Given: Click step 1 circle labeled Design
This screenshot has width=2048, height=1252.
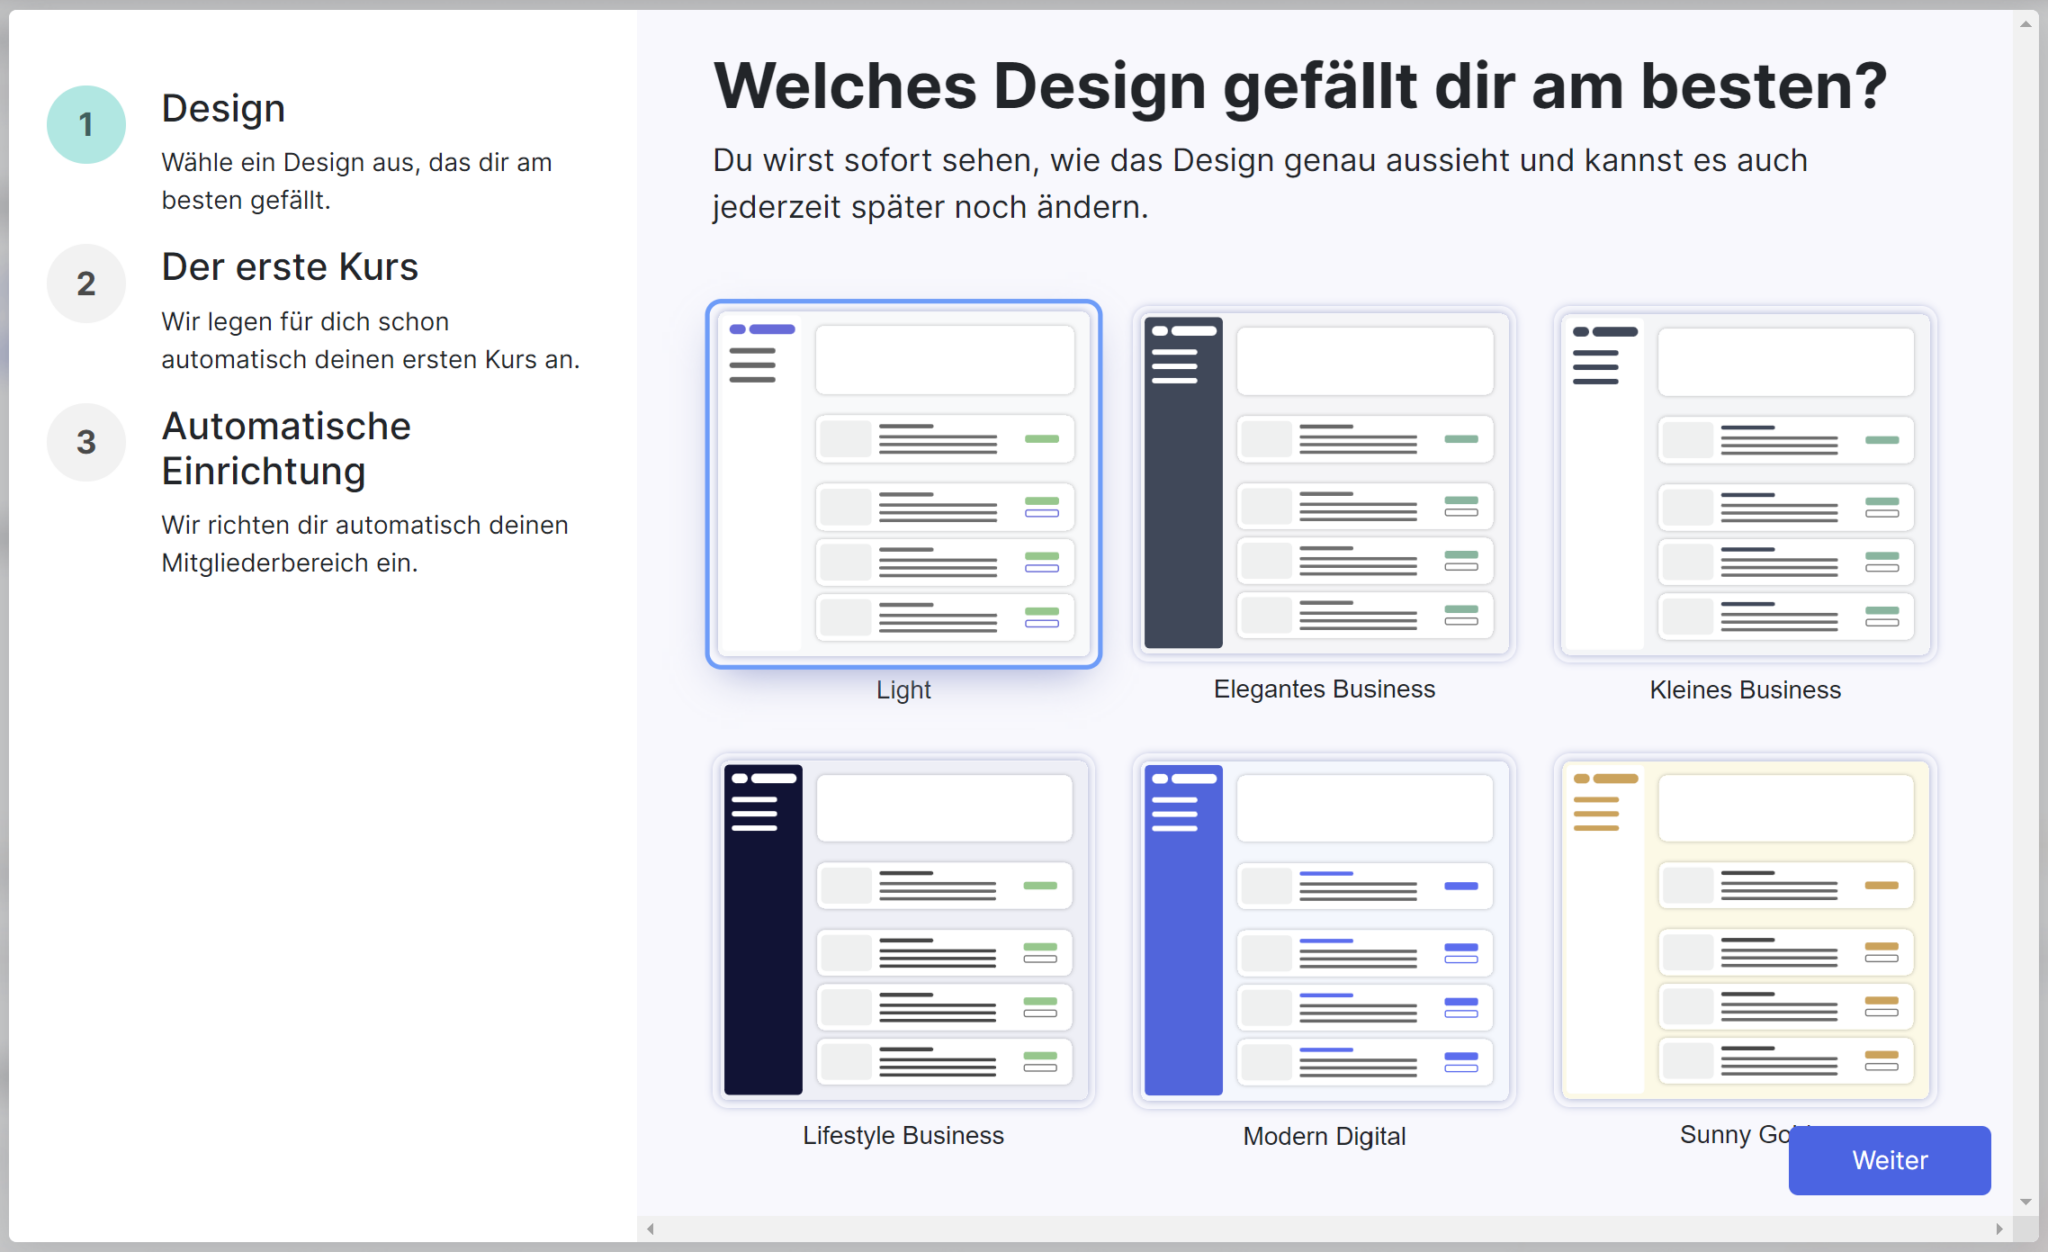Looking at the screenshot, I should [85, 123].
